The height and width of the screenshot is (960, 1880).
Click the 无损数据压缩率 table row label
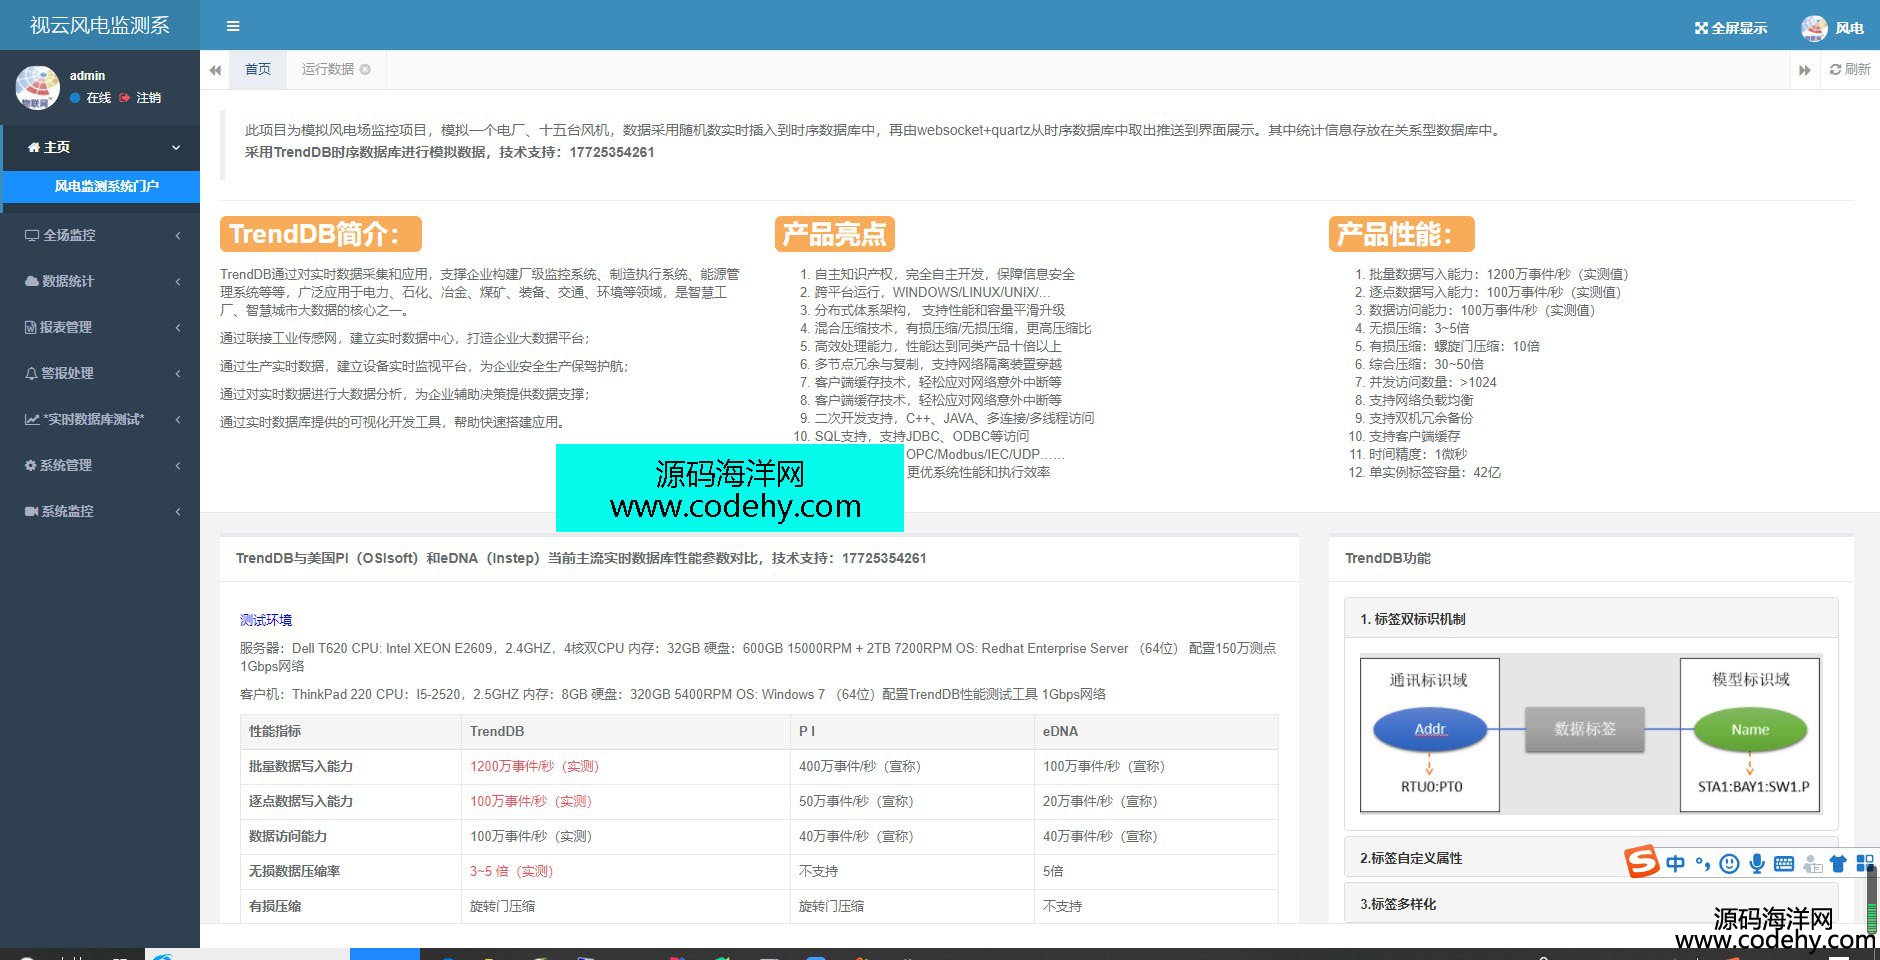[x=294, y=872]
